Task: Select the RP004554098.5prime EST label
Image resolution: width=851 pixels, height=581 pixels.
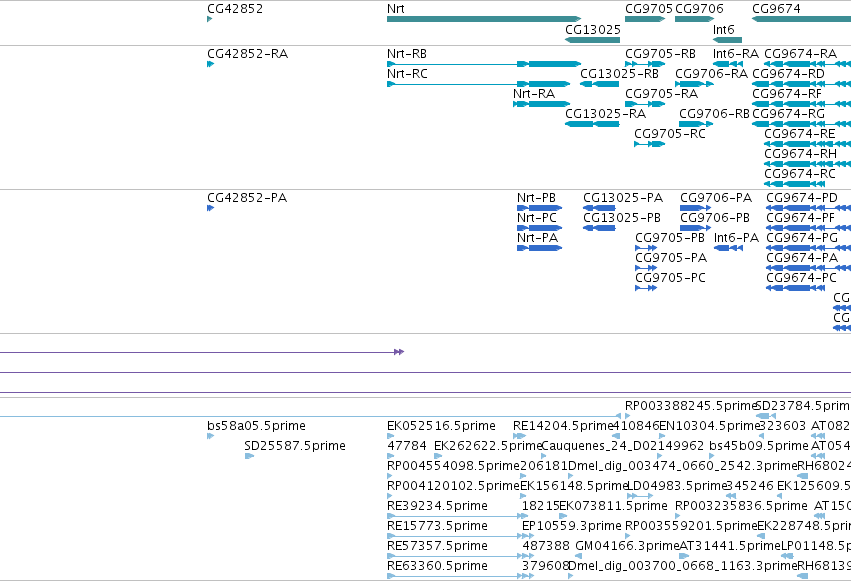Action: pyautogui.click(x=453, y=466)
